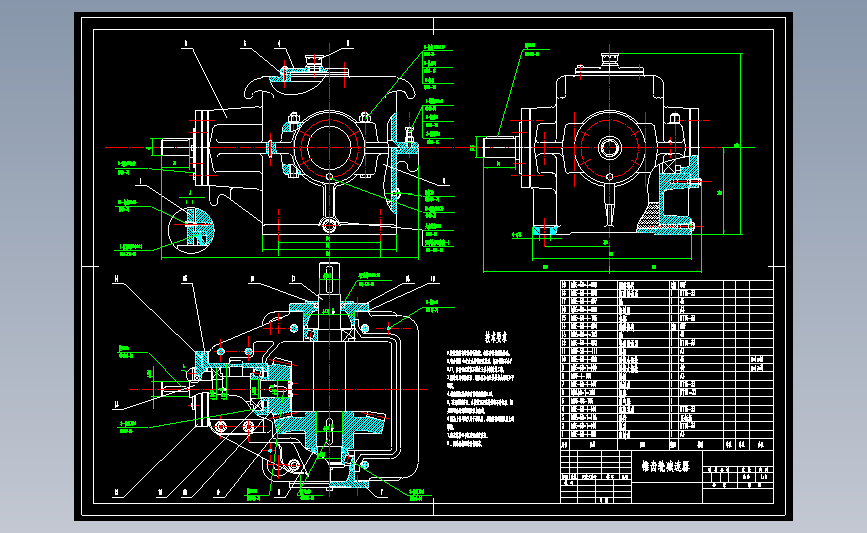The width and height of the screenshot is (867, 533).
Task: Click the circular detail view with cyan hatching
Action: 191,230
